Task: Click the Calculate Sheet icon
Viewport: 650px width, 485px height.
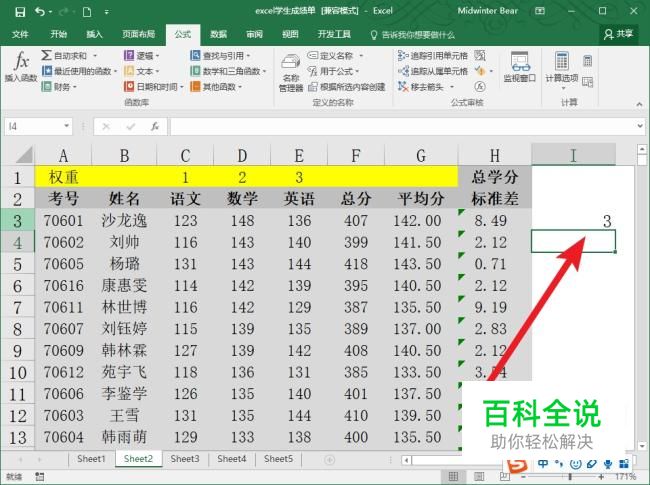Action: point(587,82)
